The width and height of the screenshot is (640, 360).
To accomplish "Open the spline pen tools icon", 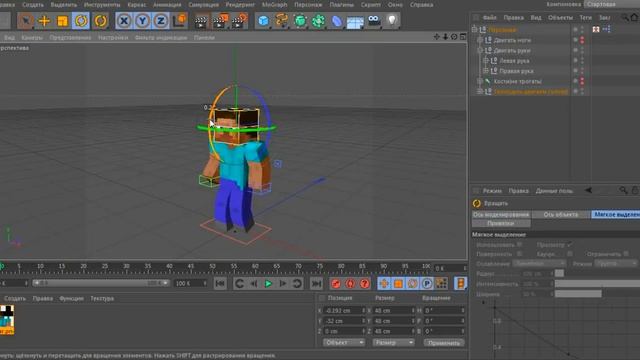I will tap(282, 21).
